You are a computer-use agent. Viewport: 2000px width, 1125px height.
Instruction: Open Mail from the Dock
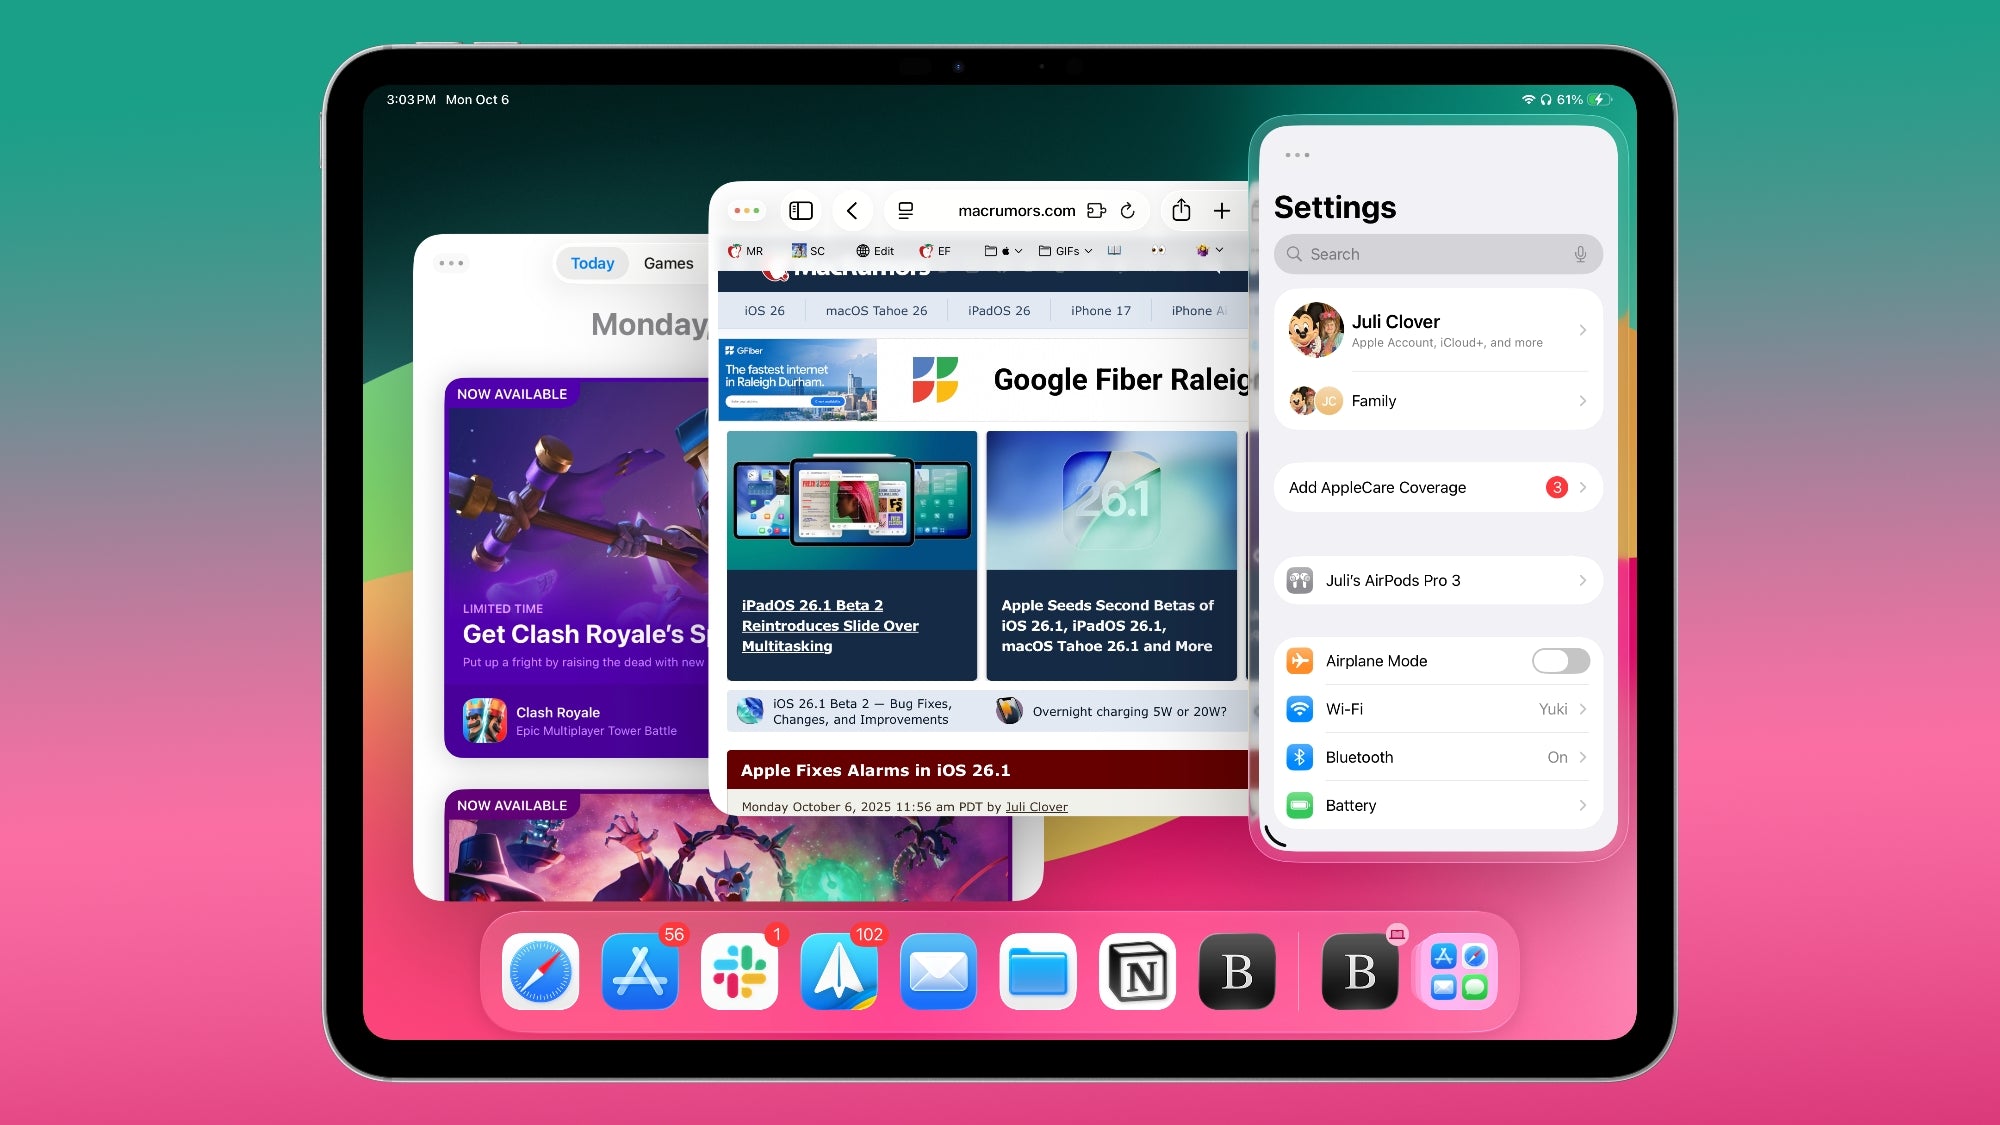938,971
